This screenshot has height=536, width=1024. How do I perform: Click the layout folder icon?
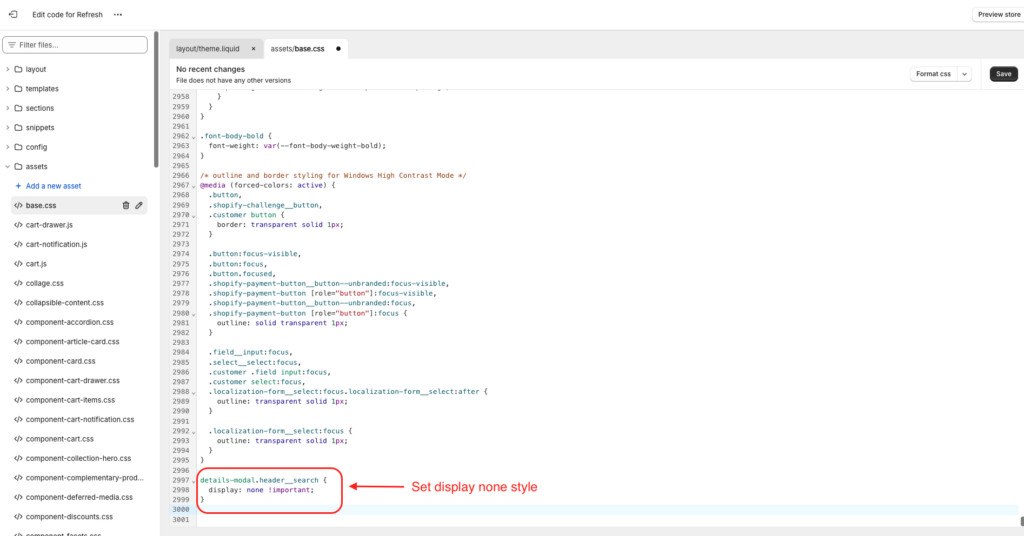point(18,69)
